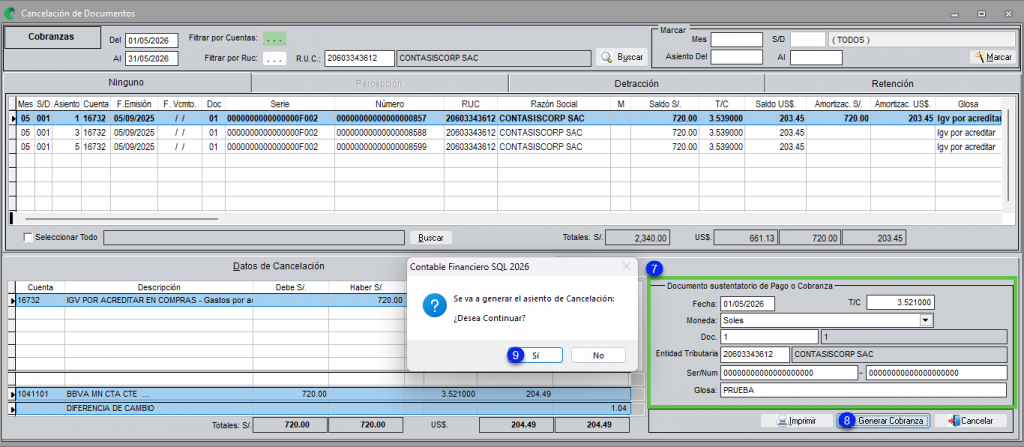Maximize the Cancelación de Documentos window
This screenshot has width=1024, height=447.
pos(982,13)
